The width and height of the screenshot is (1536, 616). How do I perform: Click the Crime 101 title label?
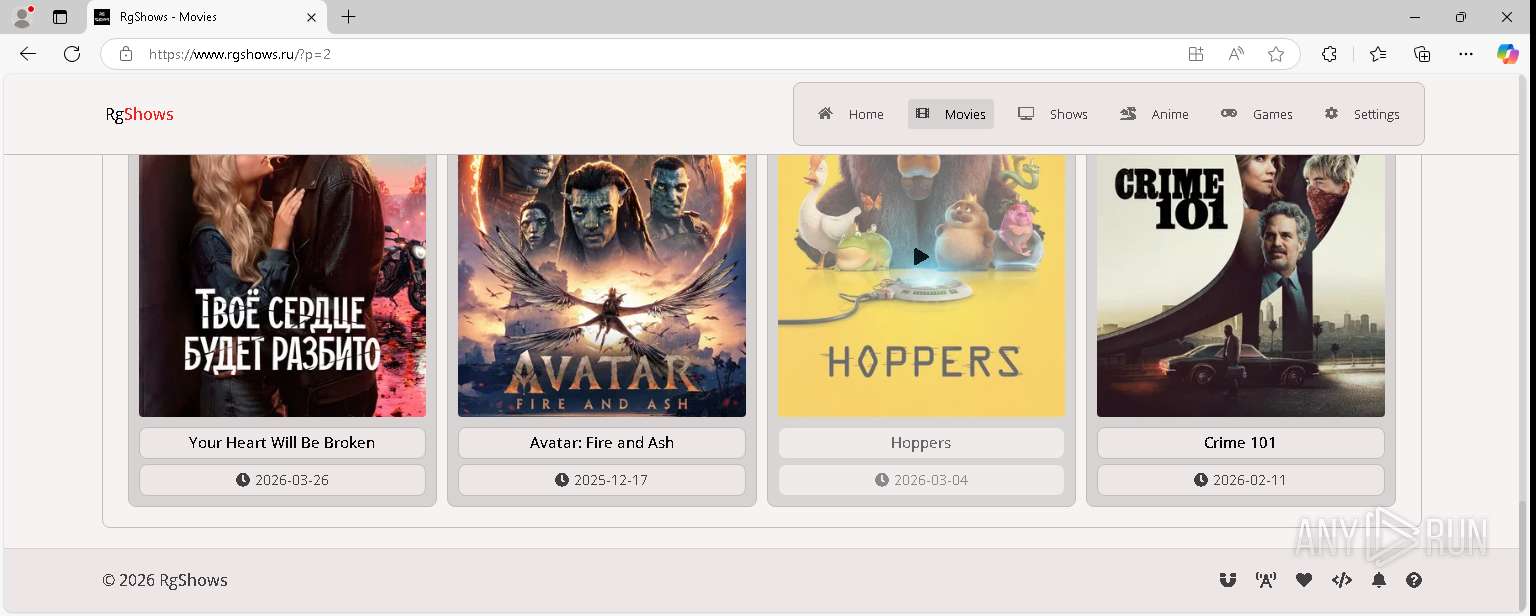(x=1241, y=443)
